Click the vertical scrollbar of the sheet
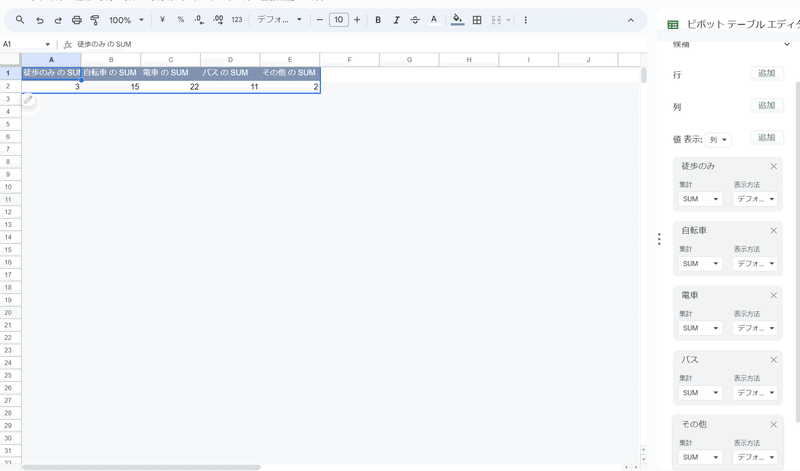This screenshot has width=800, height=471. pyautogui.click(x=644, y=76)
